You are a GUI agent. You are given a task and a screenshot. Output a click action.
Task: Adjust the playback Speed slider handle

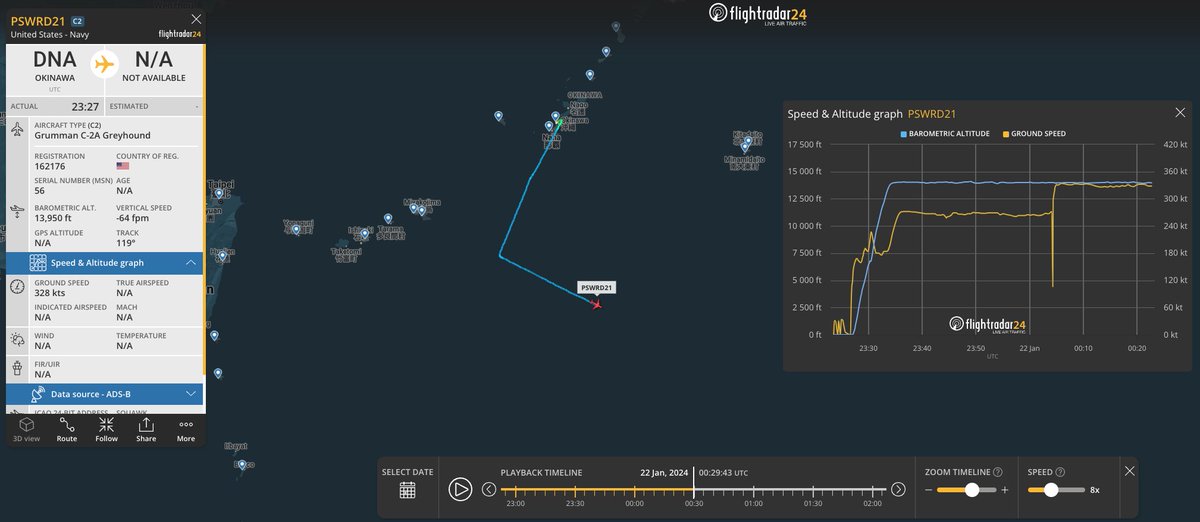1050,490
